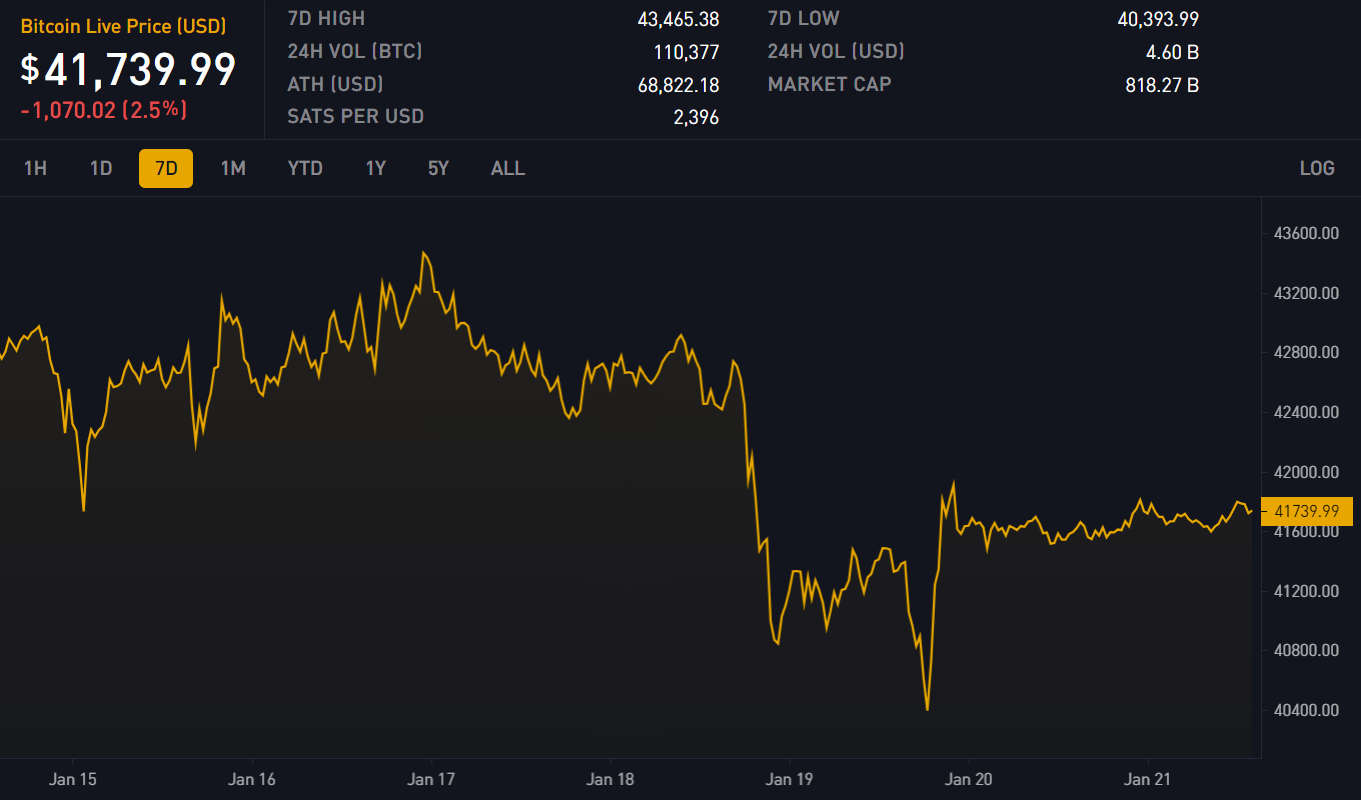Image resolution: width=1361 pixels, height=800 pixels.
Task: Toggle LOG scale on chart
Action: coord(1316,168)
